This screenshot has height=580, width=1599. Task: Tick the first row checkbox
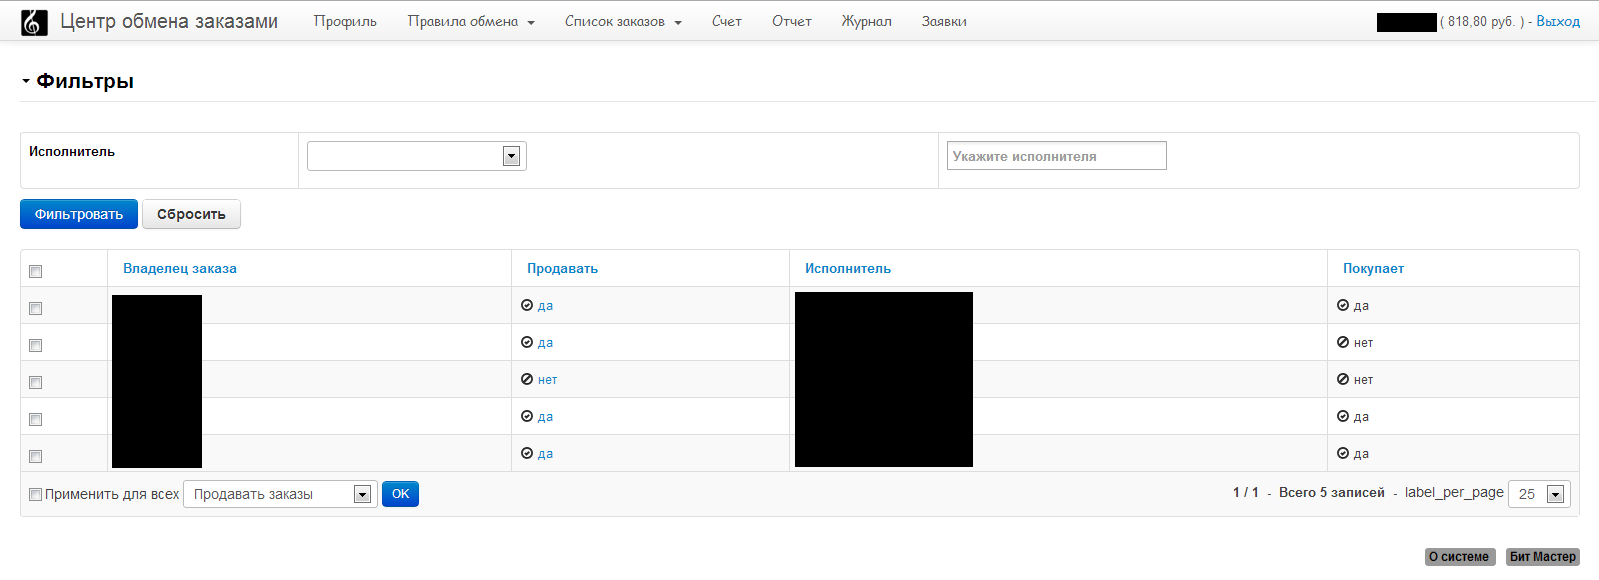36,308
